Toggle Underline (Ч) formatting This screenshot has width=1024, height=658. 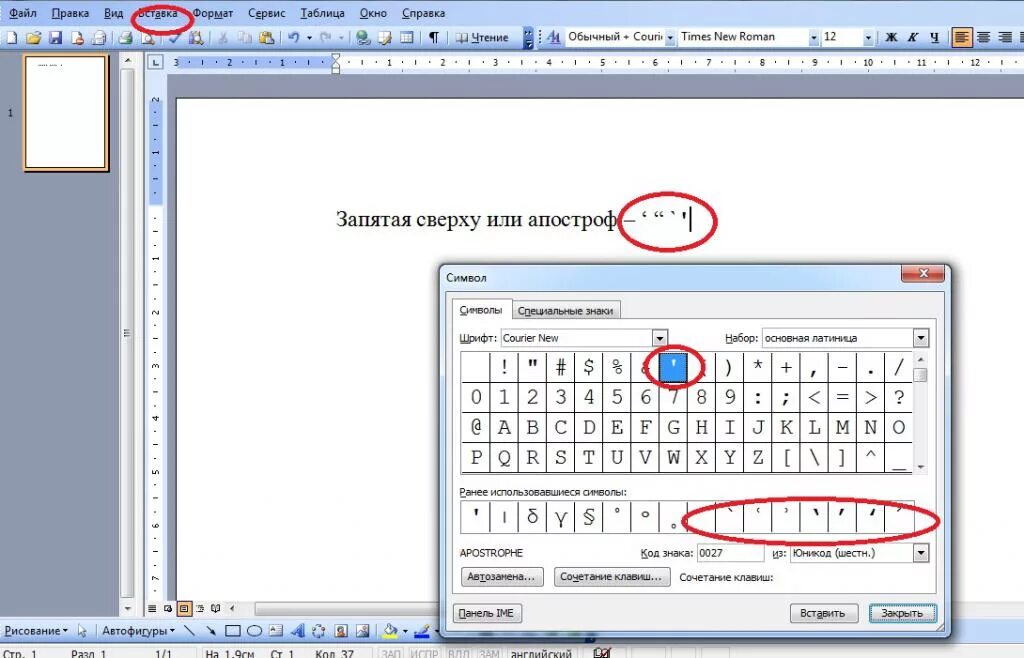(935, 38)
